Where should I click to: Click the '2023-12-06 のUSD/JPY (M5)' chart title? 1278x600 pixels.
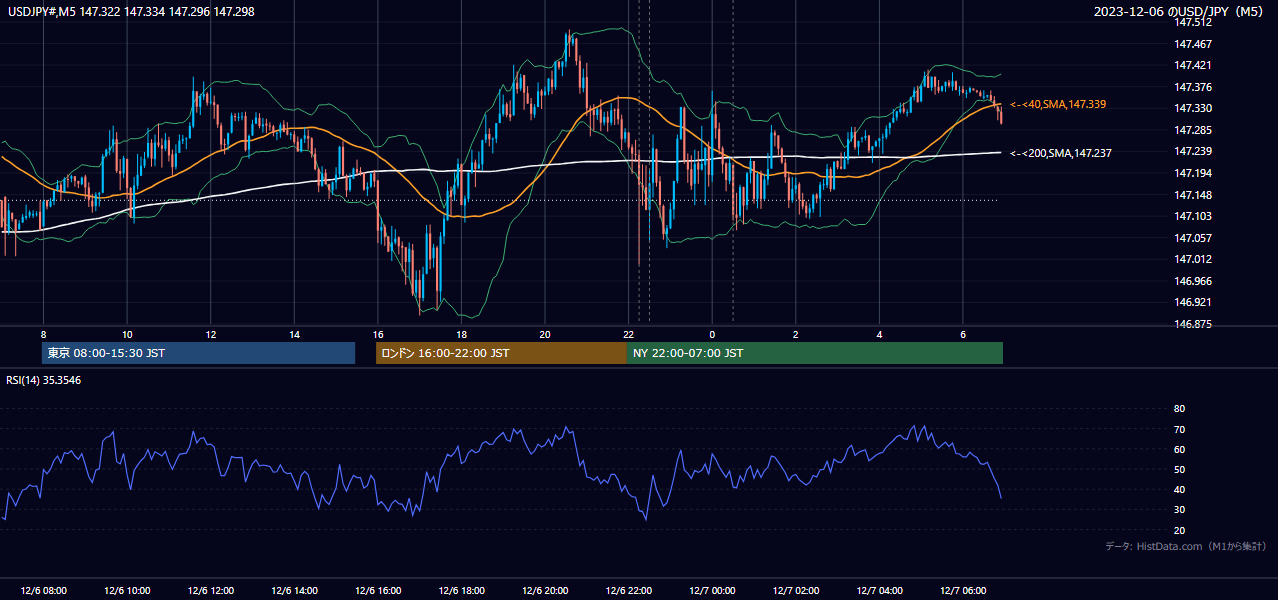[x=1179, y=11]
